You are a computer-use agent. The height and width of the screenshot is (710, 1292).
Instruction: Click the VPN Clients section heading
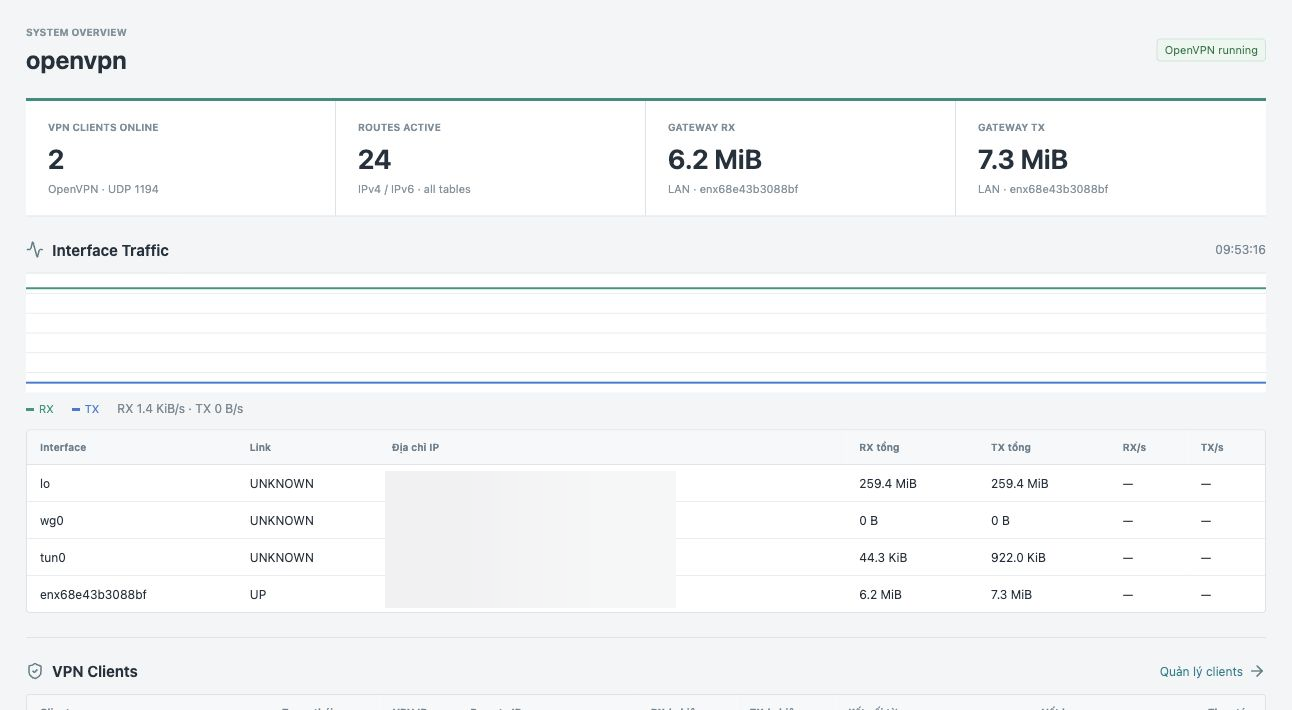[x=95, y=671]
